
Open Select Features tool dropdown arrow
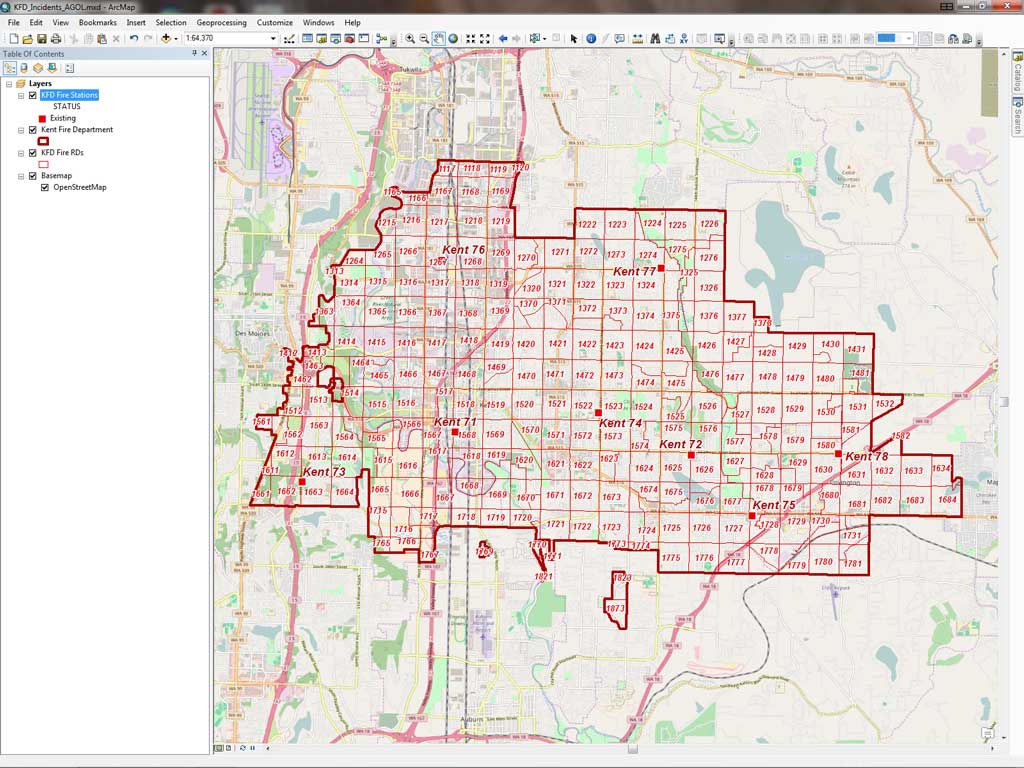(544, 39)
